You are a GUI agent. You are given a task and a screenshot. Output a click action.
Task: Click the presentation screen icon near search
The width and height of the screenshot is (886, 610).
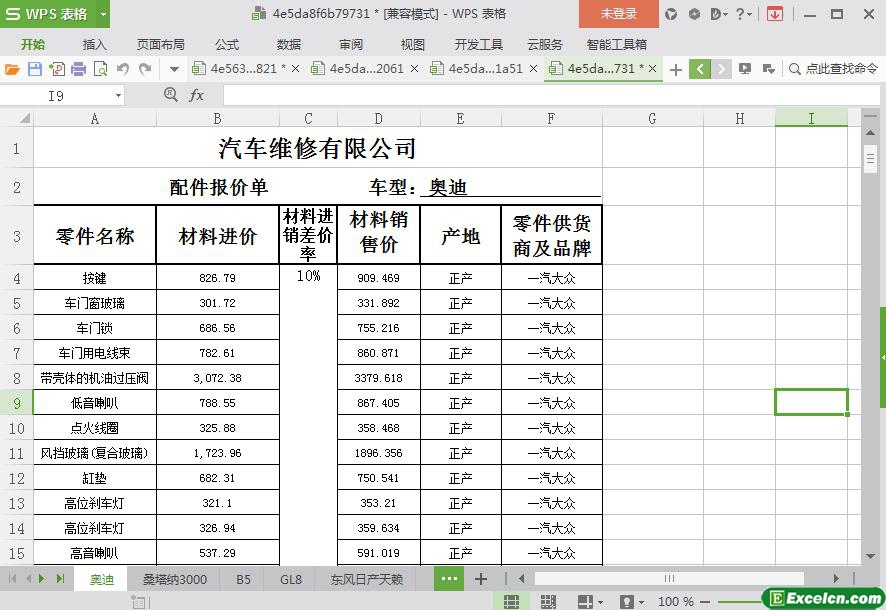click(745, 69)
